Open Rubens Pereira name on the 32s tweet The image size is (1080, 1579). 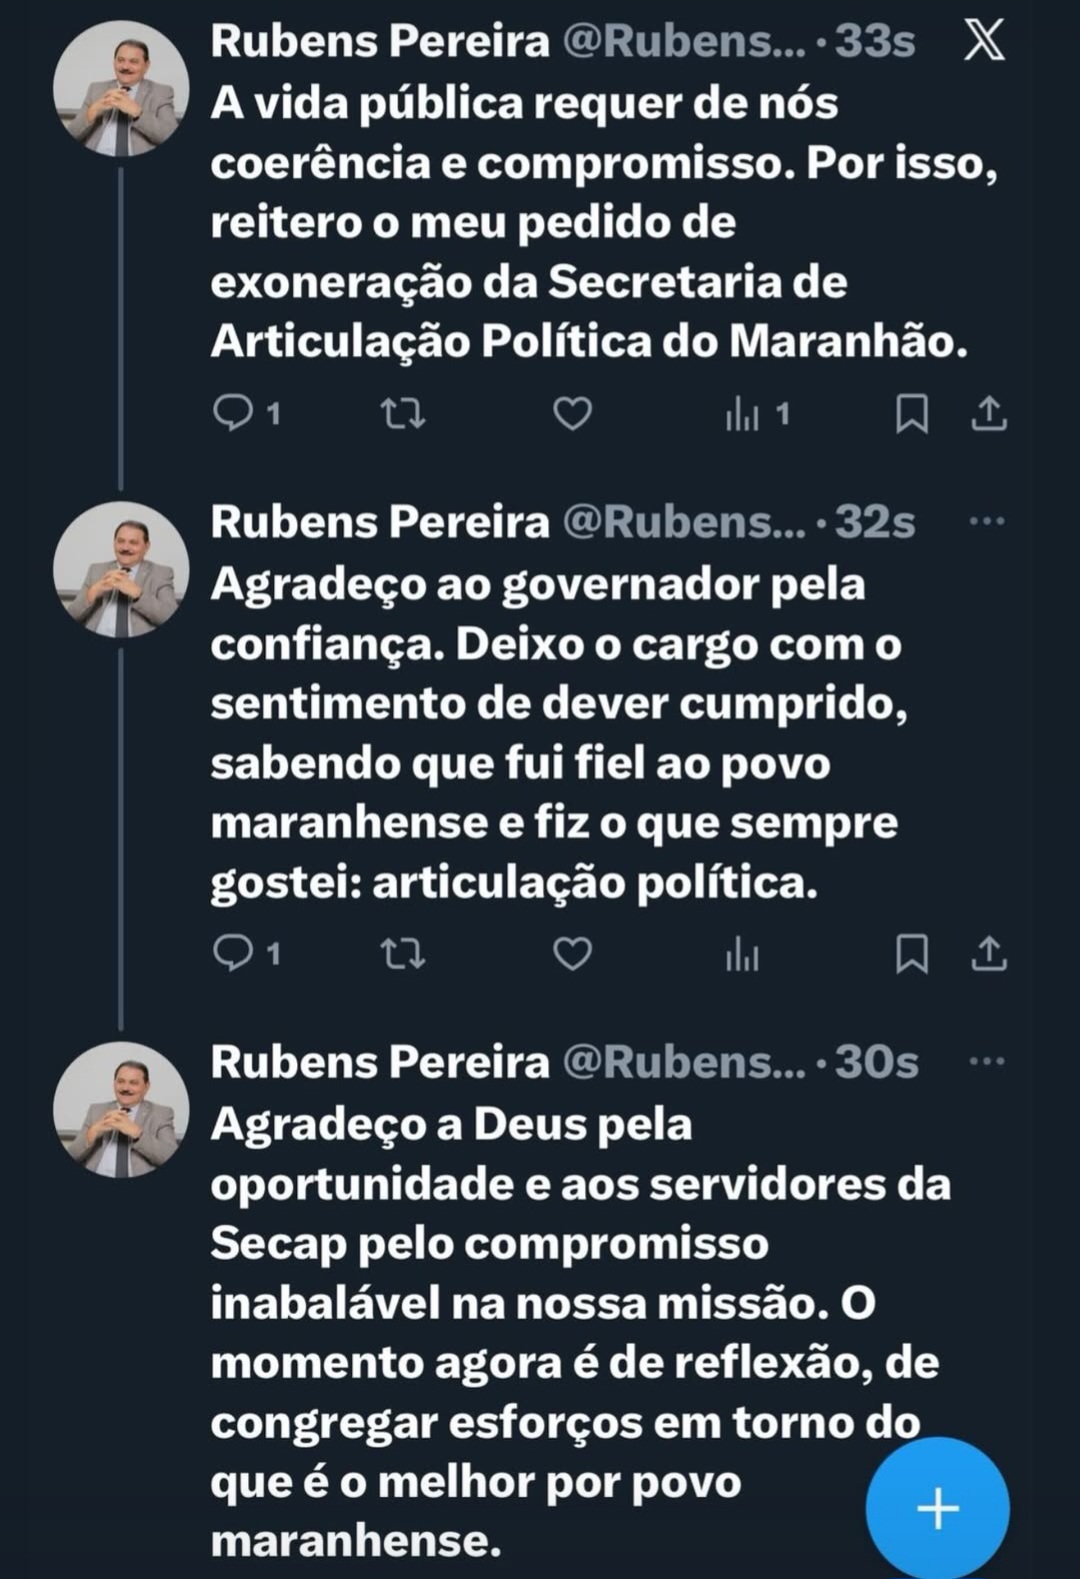(380, 522)
